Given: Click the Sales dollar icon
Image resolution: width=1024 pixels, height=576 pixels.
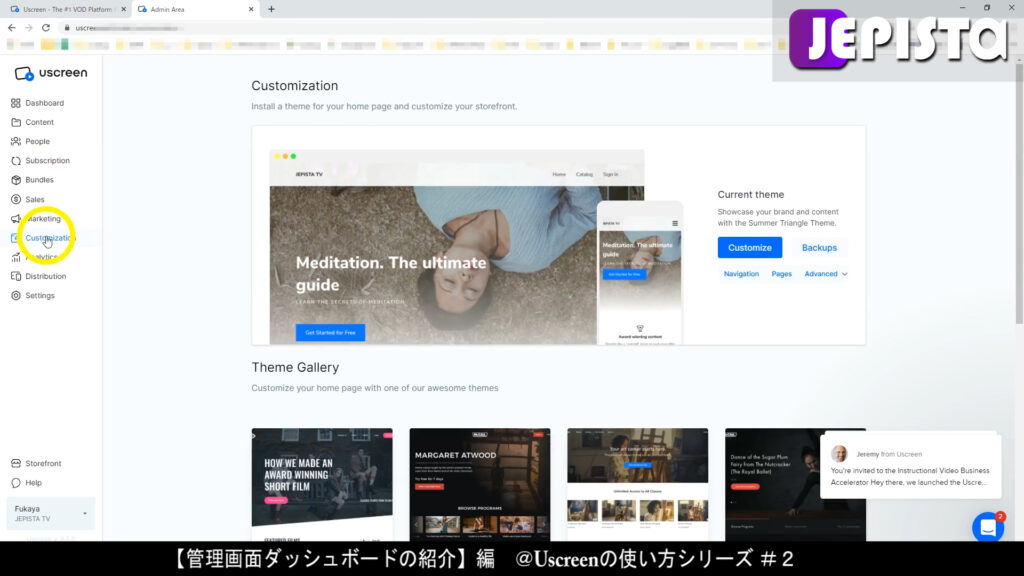Looking at the screenshot, I should tap(16, 199).
